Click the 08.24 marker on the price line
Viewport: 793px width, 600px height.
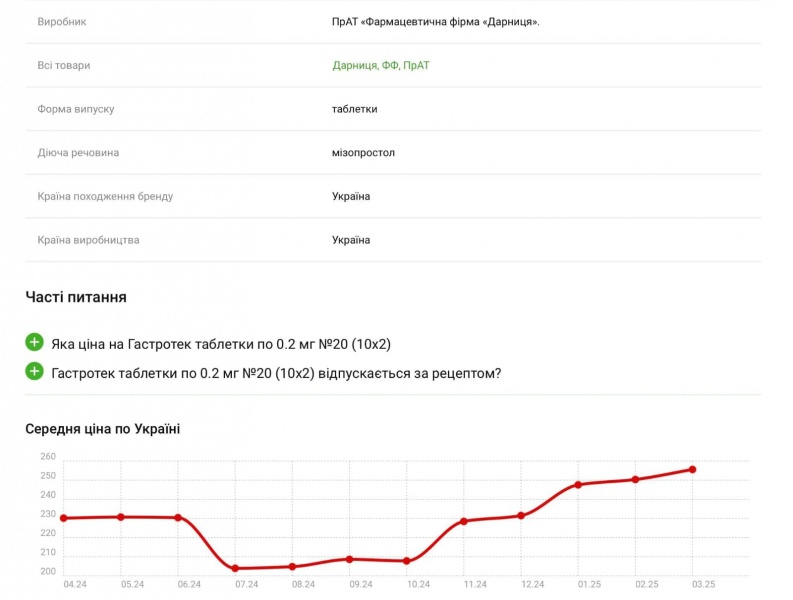(292, 567)
